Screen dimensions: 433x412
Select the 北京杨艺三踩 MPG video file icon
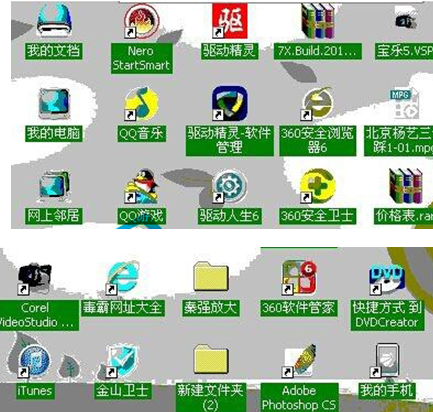pyautogui.click(x=405, y=103)
